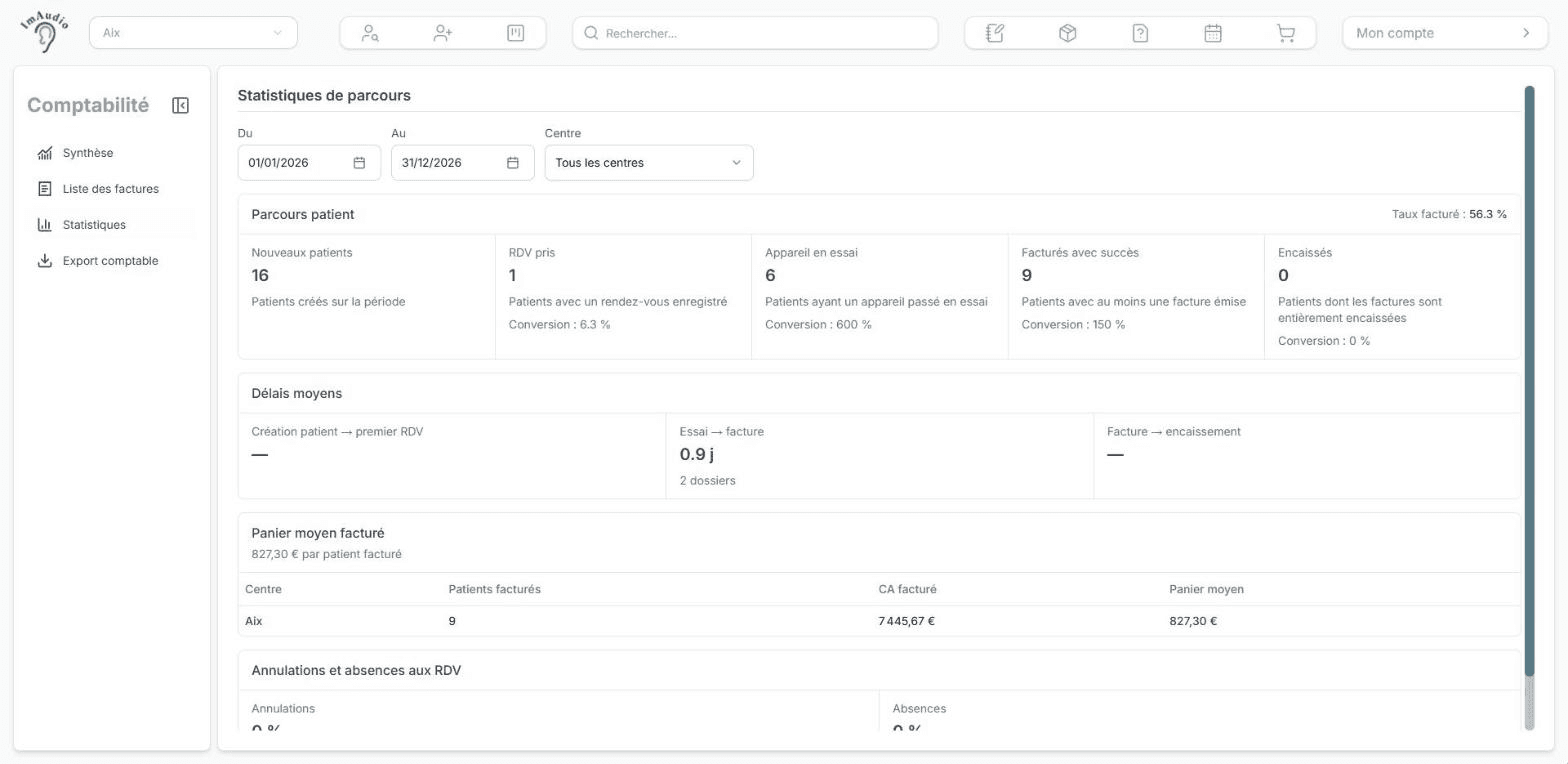Collapse the Comptabilité sidebar panel

pyautogui.click(x=180, y=105)
